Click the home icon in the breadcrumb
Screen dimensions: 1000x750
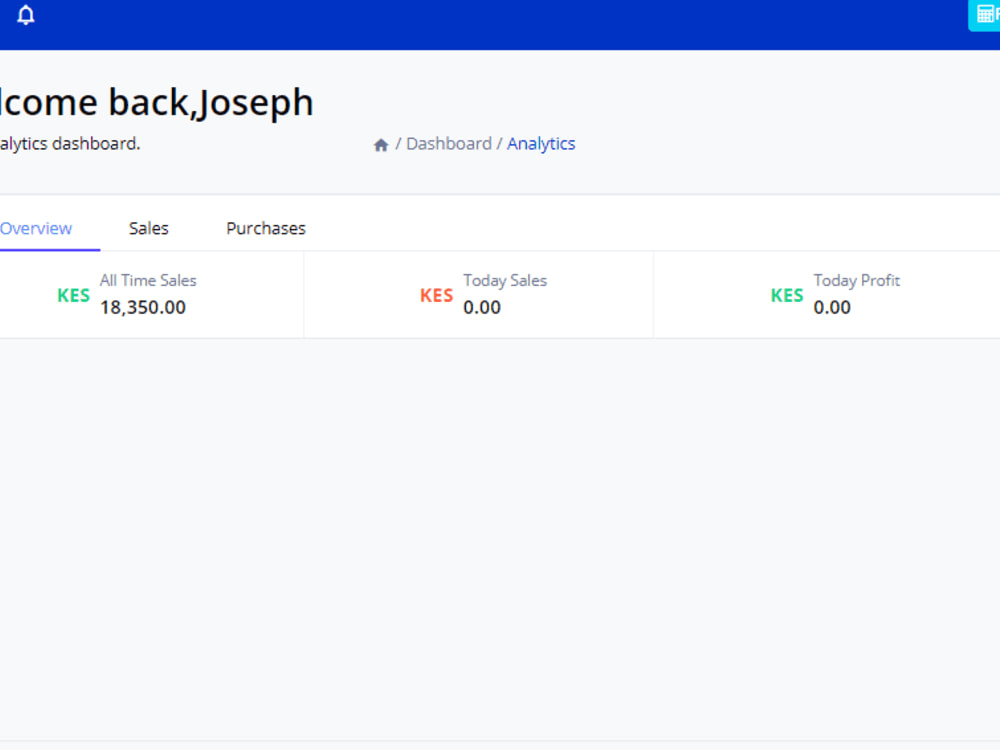tap(381, 144)
